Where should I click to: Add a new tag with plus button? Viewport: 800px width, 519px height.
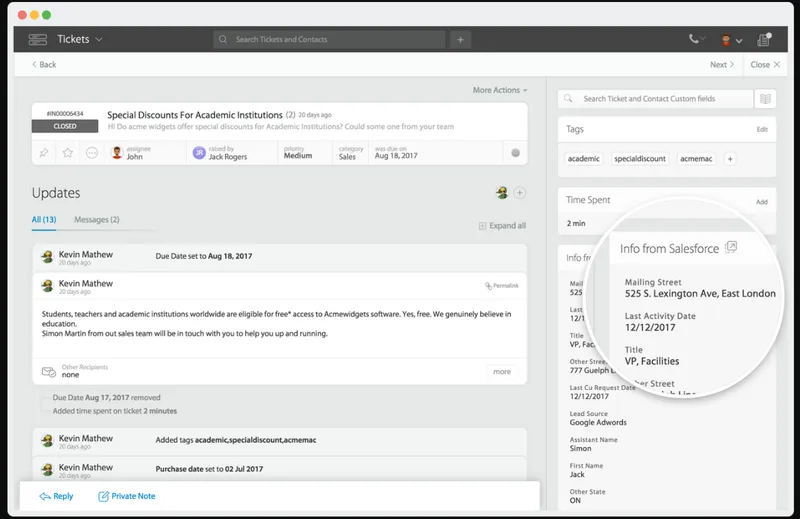coord(730,159)
